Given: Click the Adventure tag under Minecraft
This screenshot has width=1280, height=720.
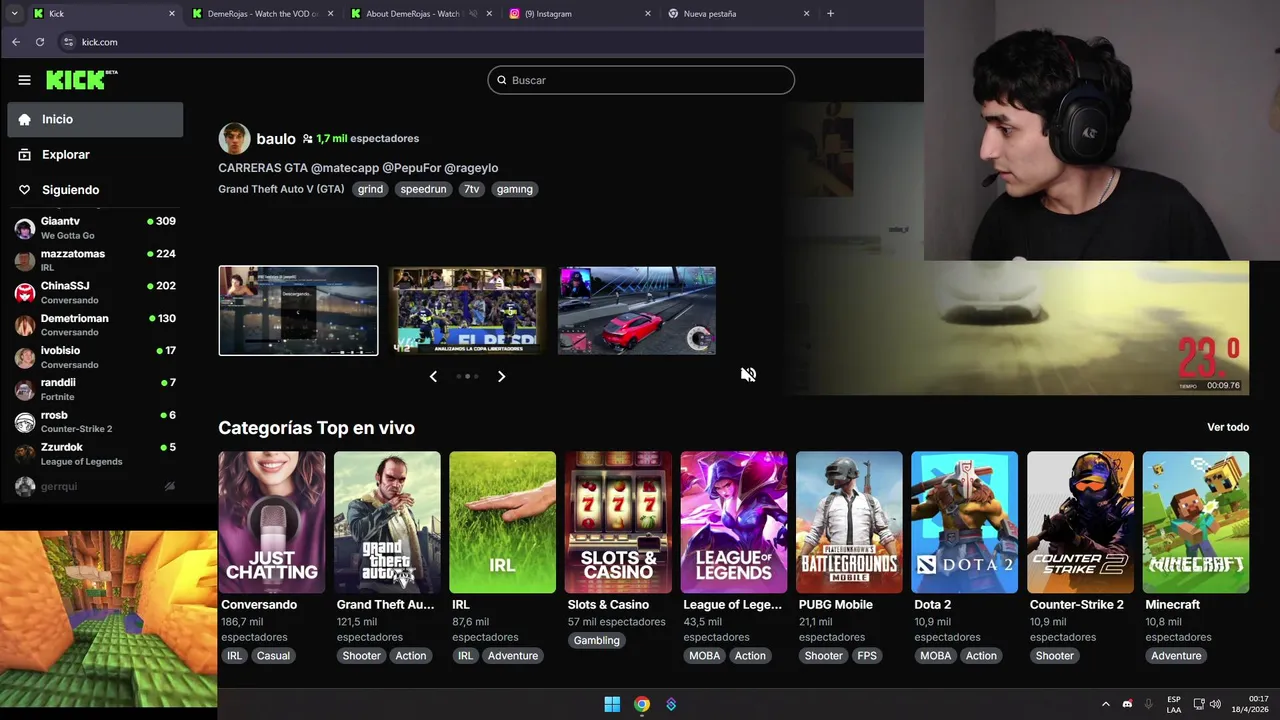Looking at the screenshot, I should click(x=1176, y=656).
